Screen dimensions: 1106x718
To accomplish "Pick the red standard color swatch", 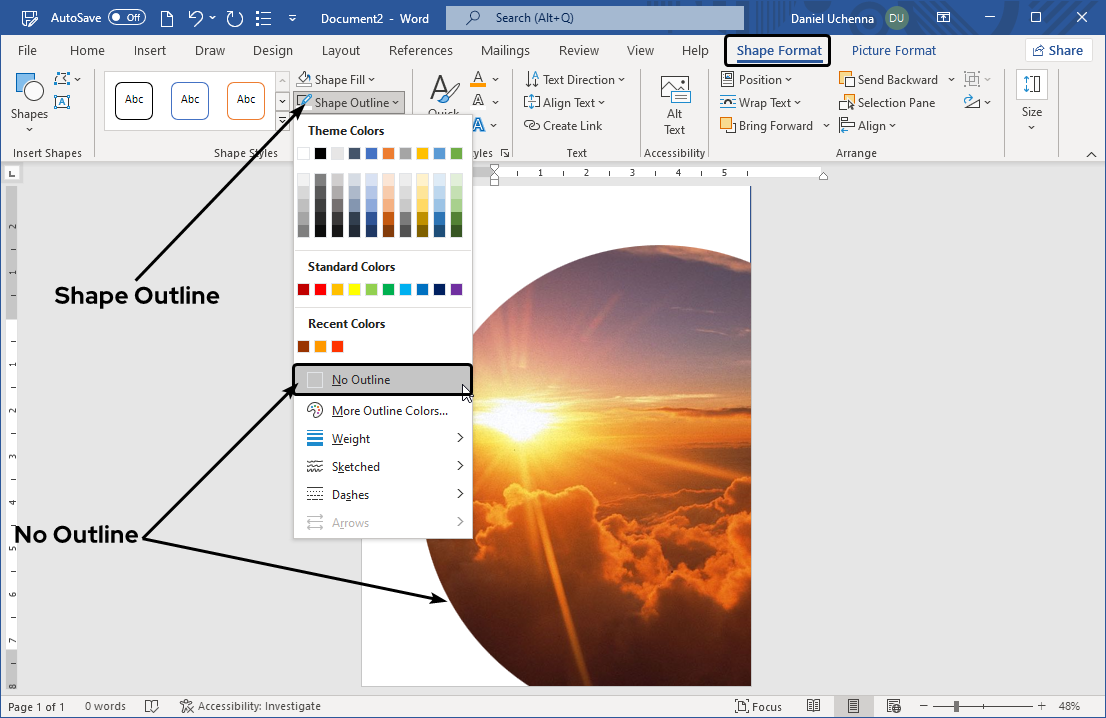I will click(320, 290).
